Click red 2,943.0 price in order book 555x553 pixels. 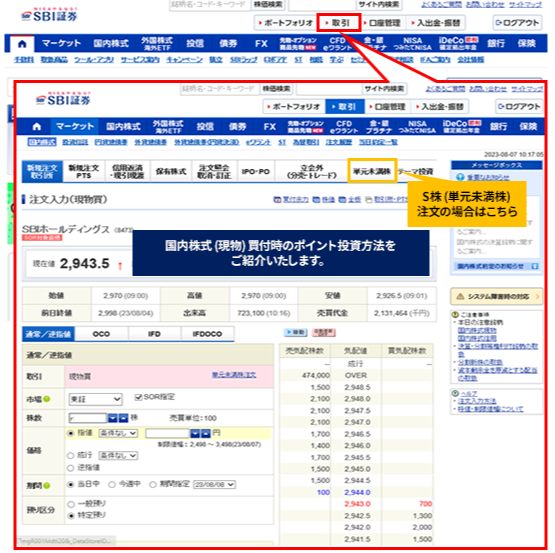(x=357, y=504)
